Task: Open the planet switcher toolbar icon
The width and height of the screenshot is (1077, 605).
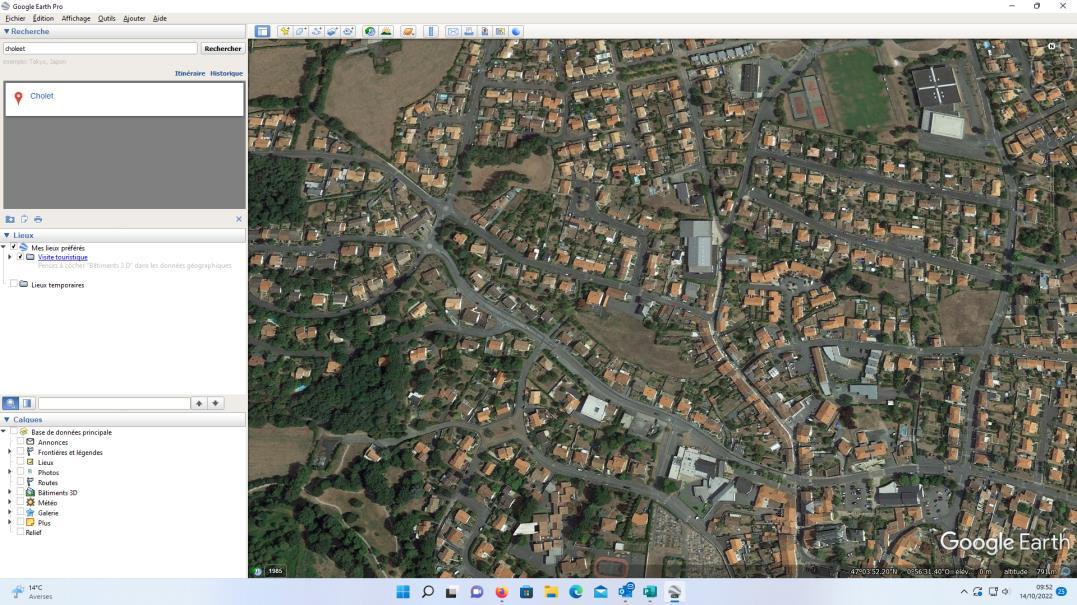Action: tap(408, 32)
